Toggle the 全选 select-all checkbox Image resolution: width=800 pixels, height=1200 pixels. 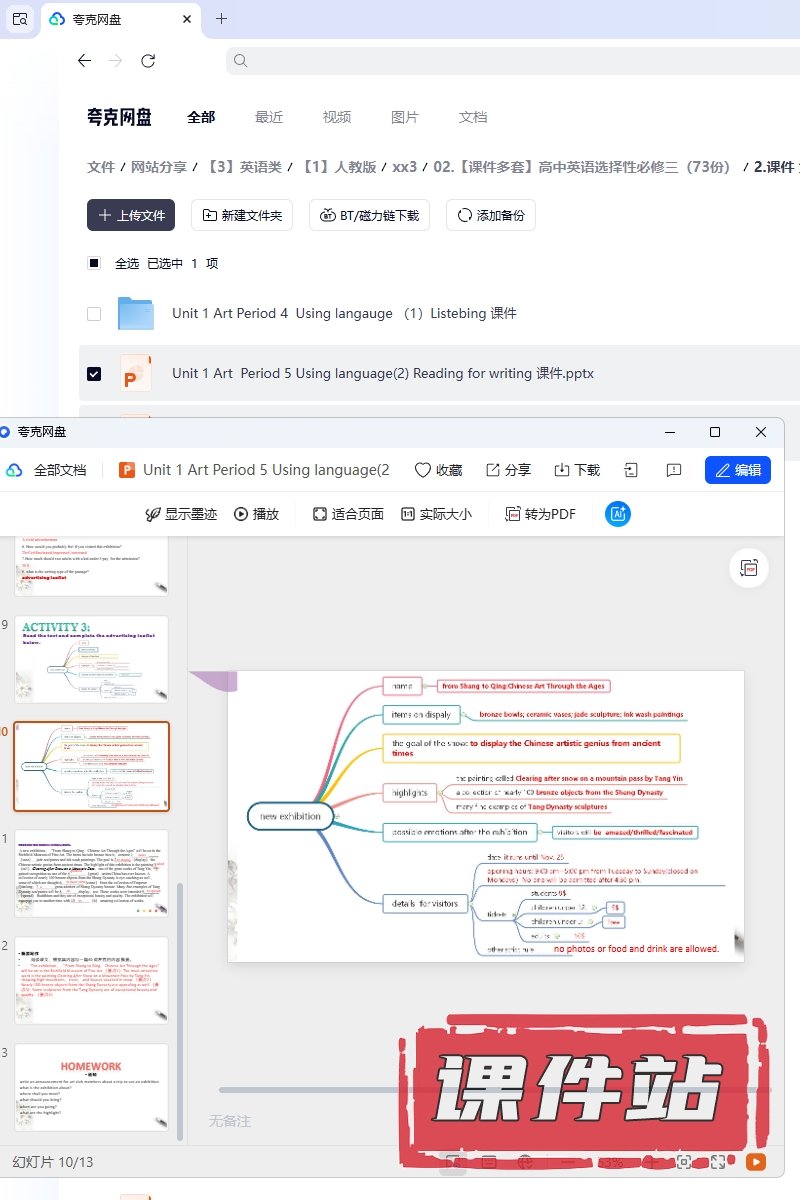(x=94, y=264)
